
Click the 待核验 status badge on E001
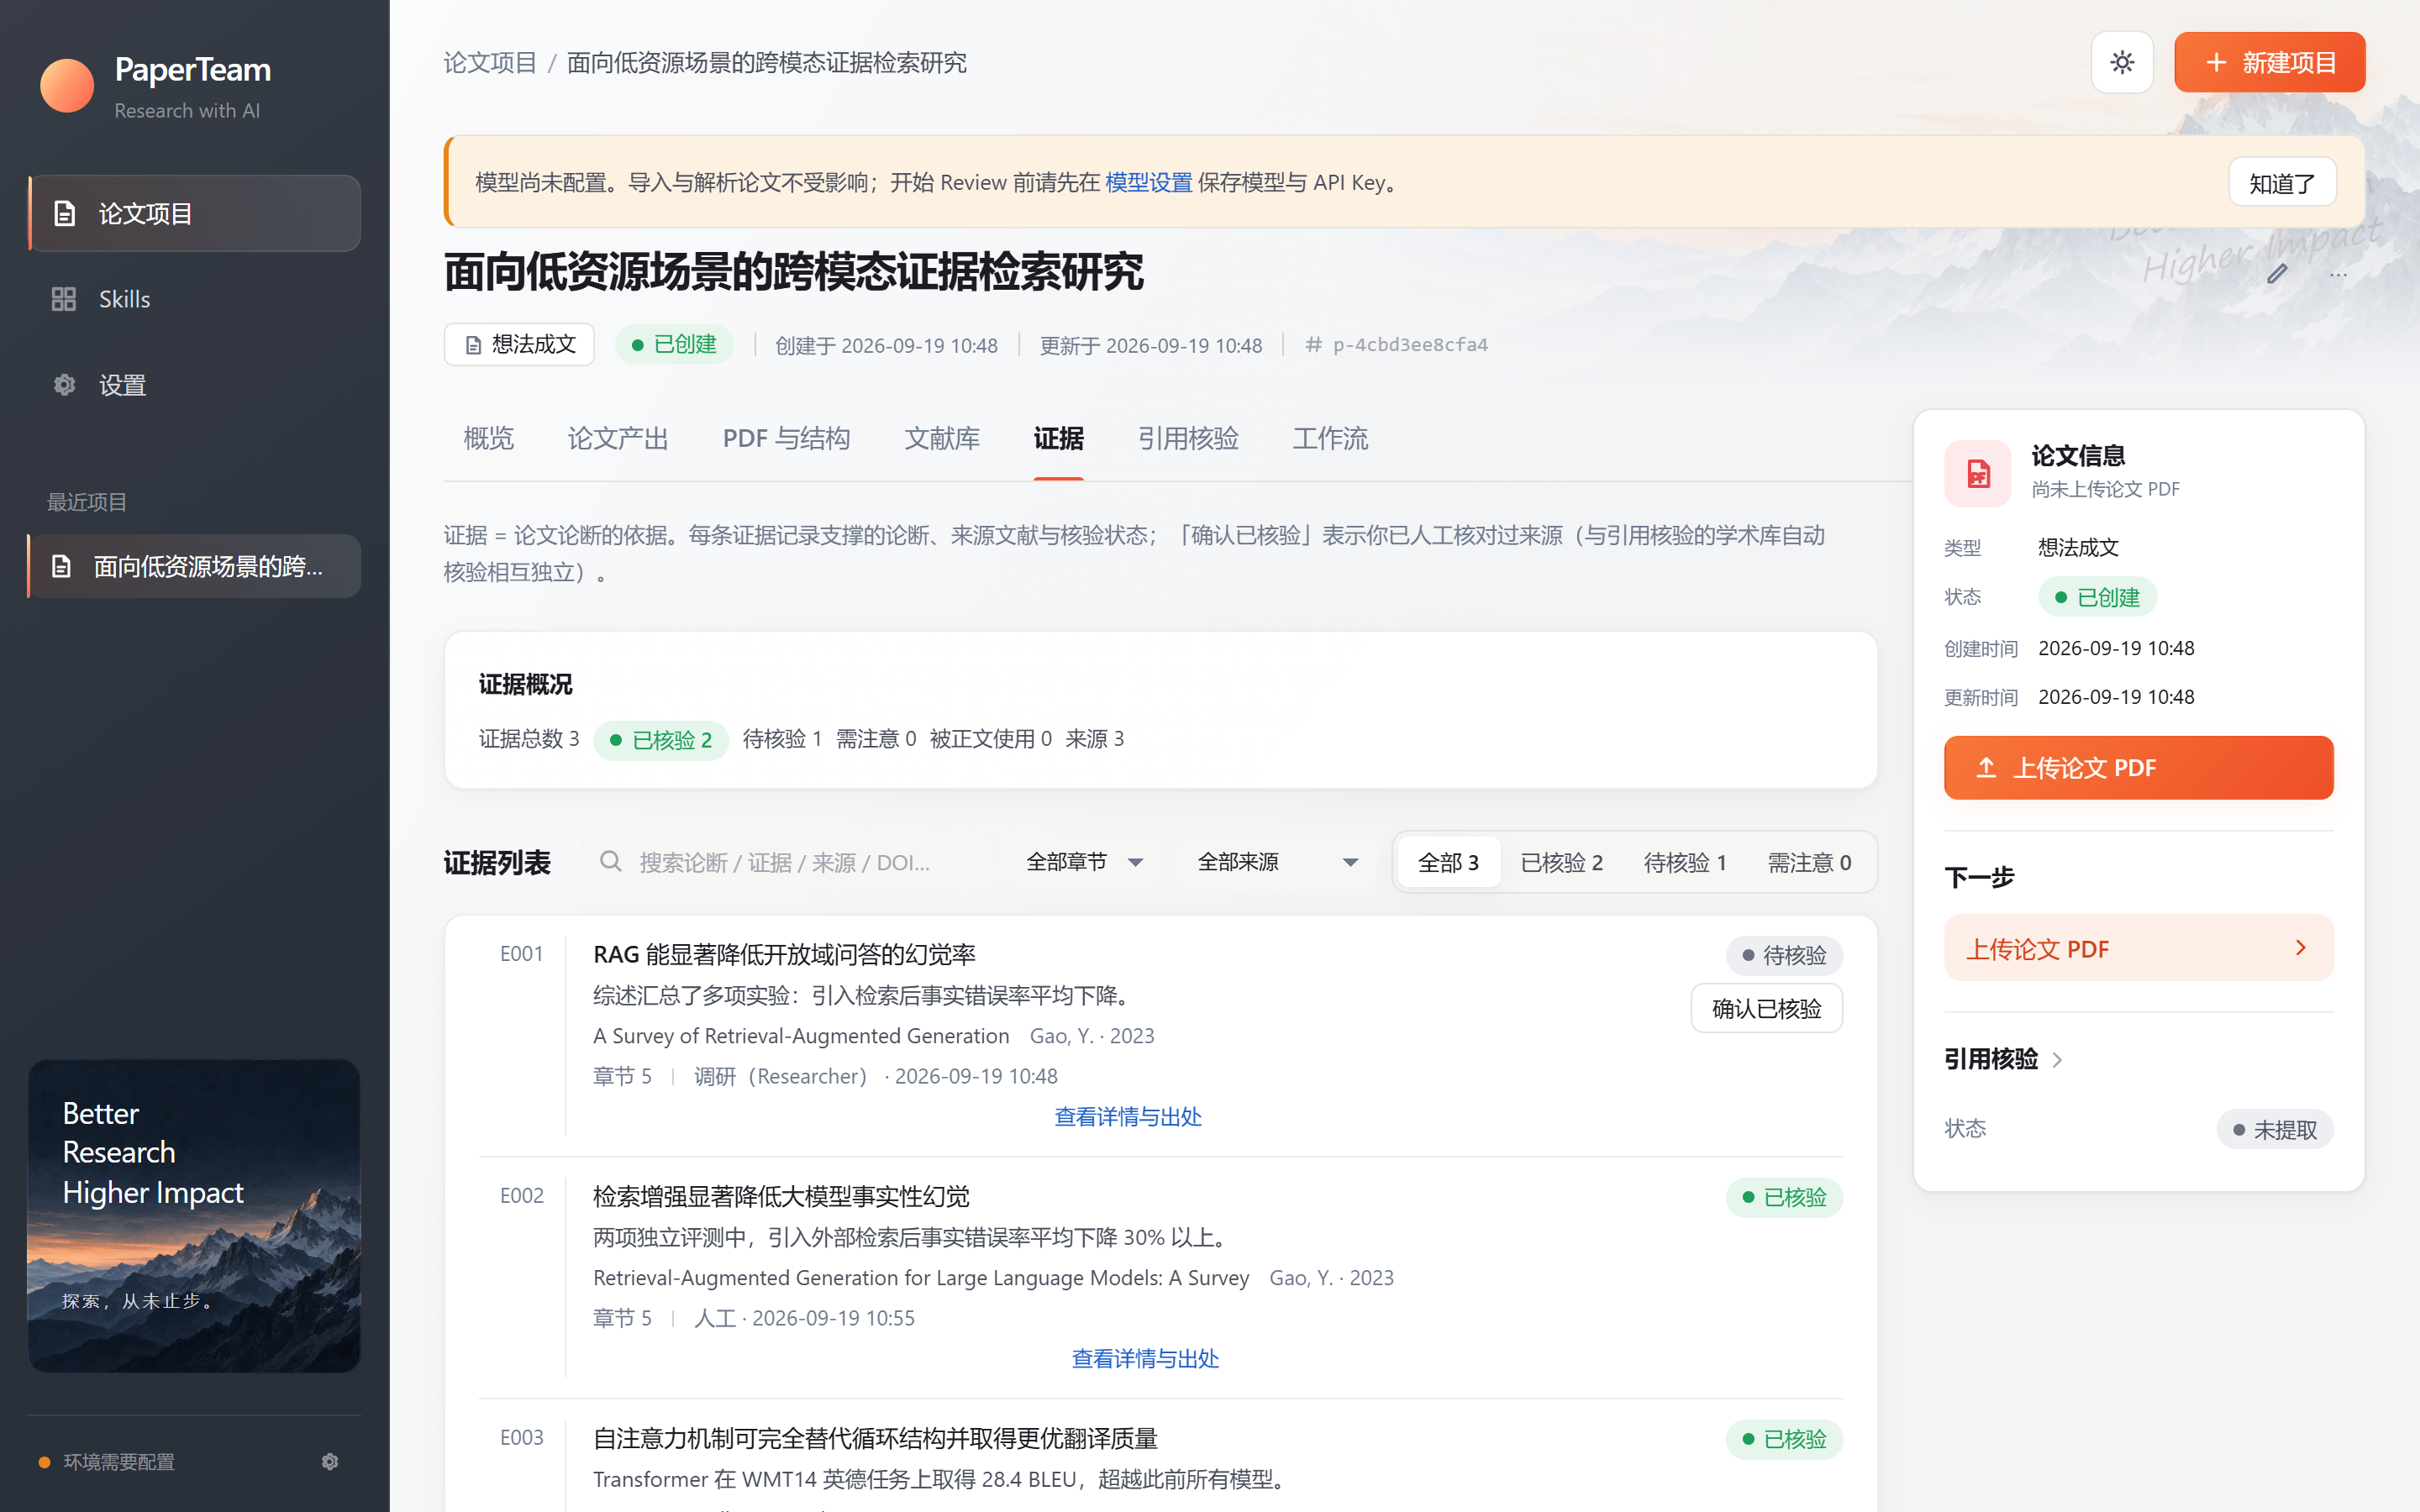[x=1784, y=955]
